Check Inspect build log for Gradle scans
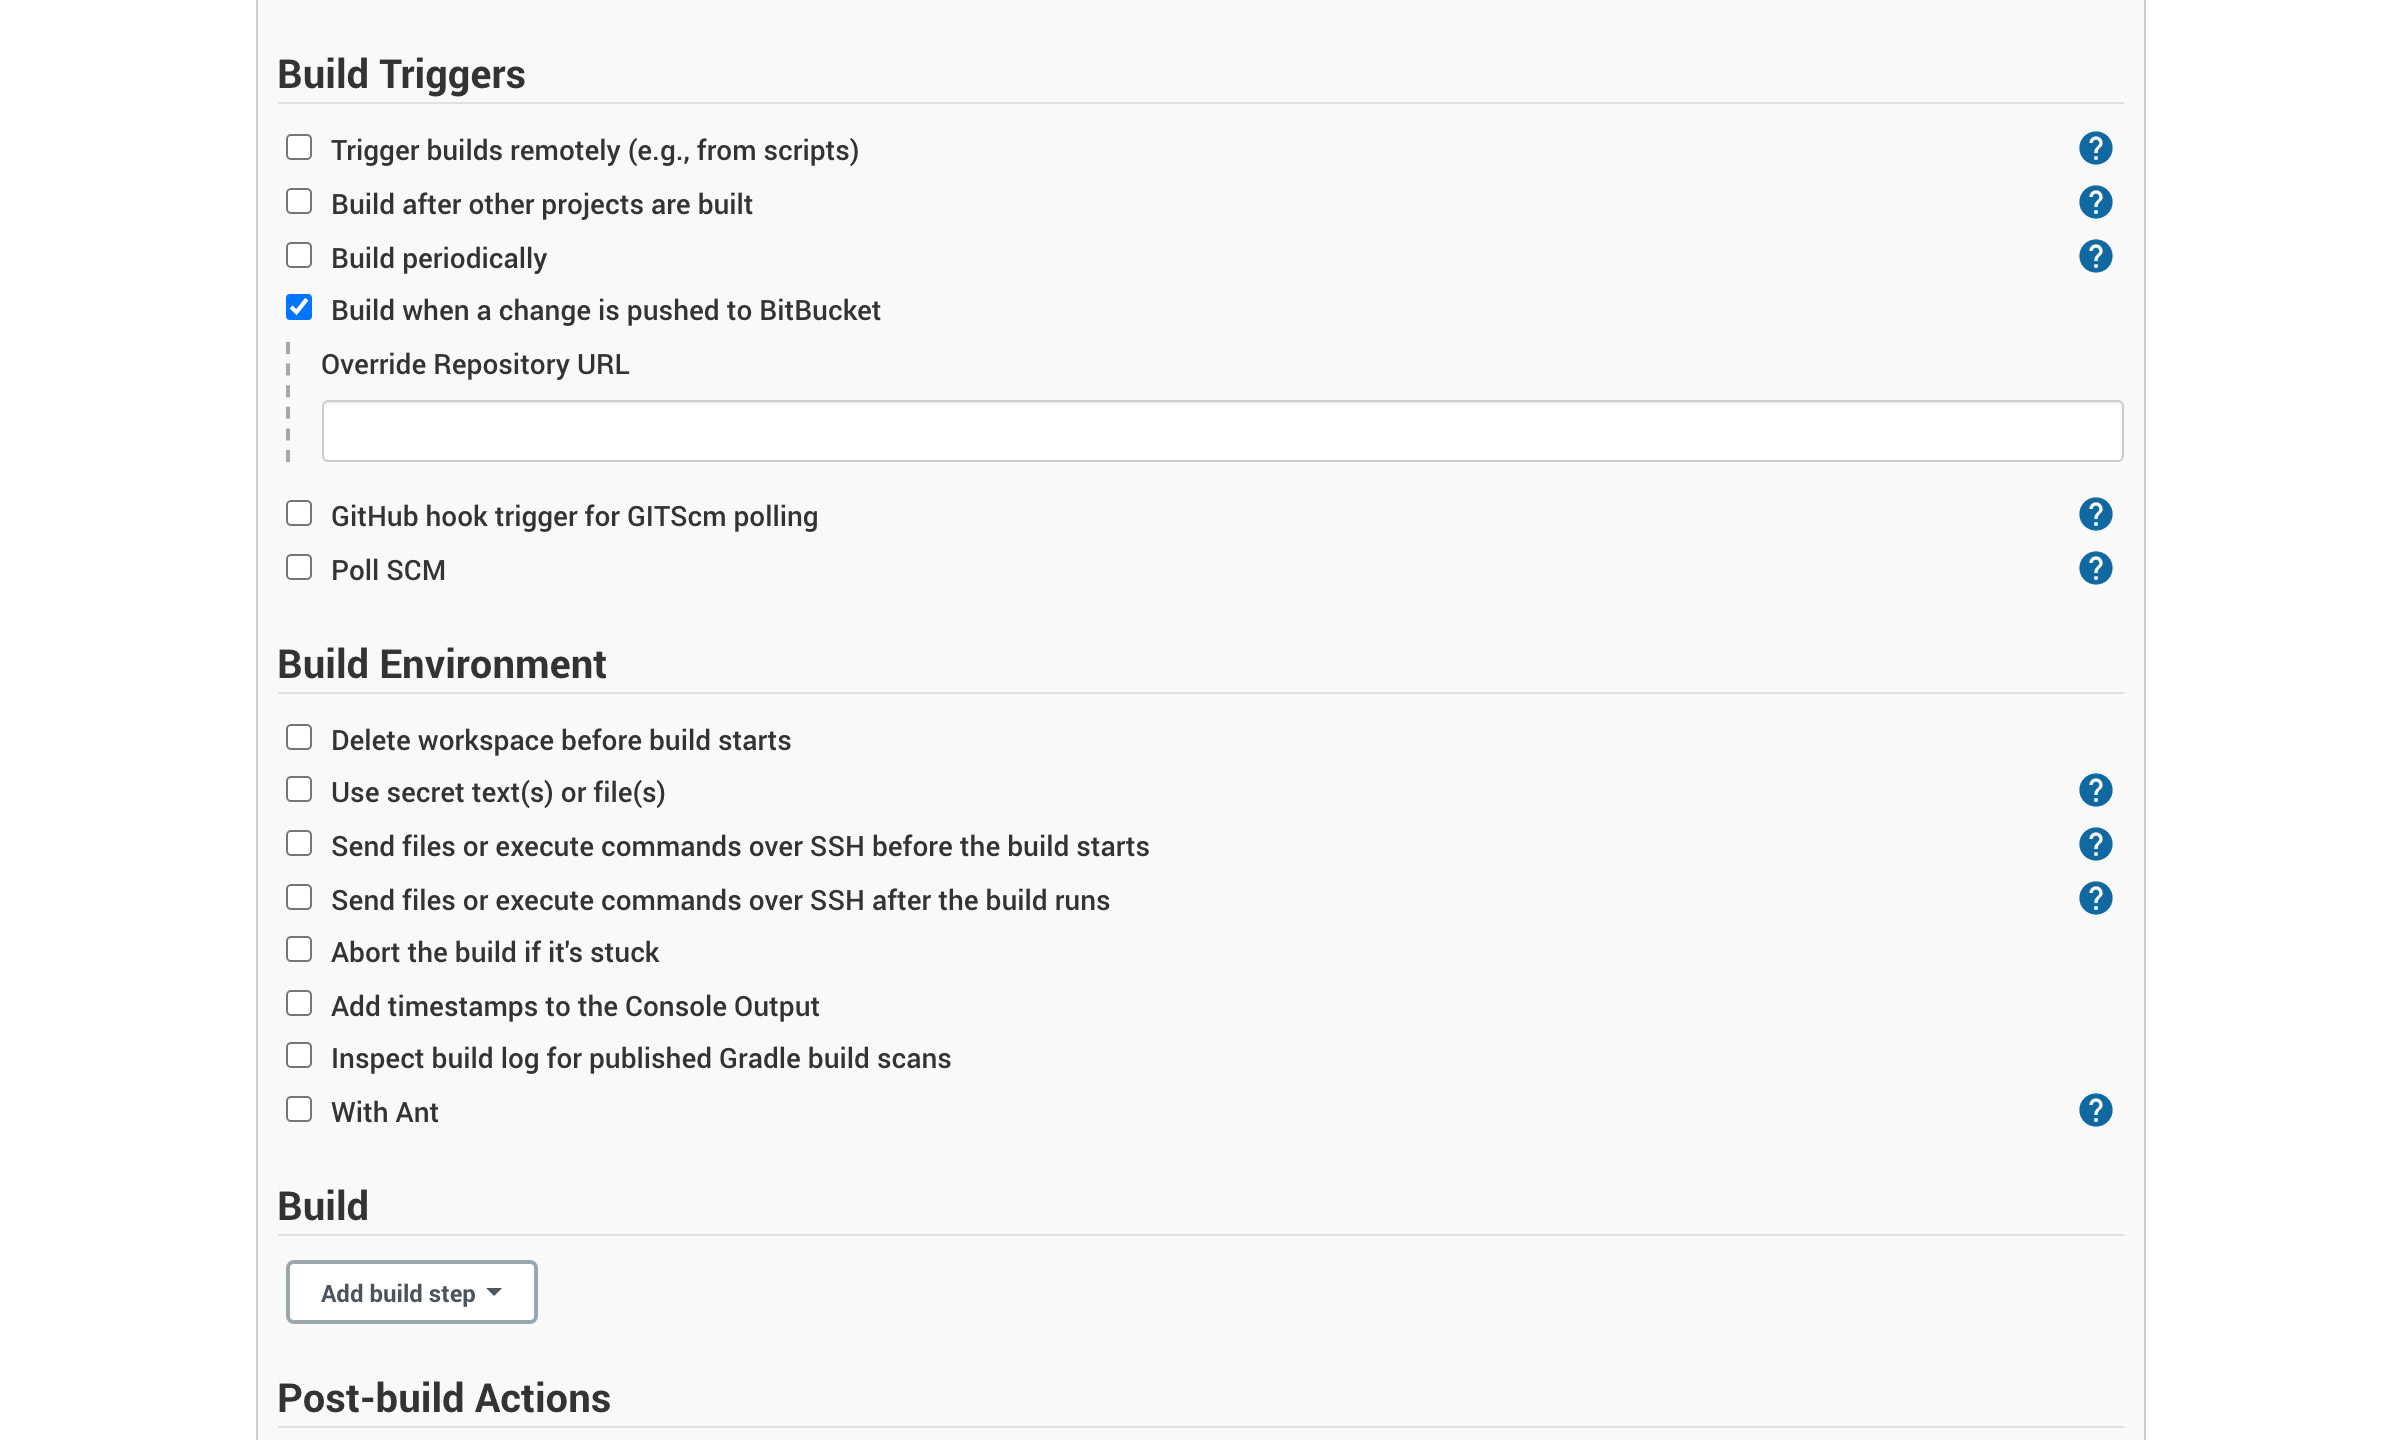The width and height of the screenshot is (2400, 1440). click(x=299, y=1056)
